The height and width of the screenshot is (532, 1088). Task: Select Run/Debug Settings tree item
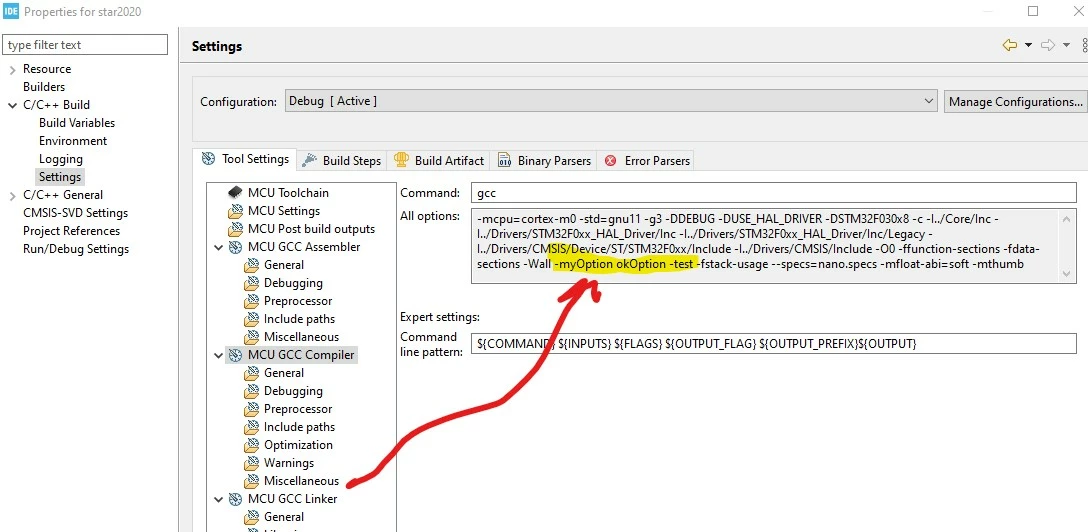click(x=76, y=249)
